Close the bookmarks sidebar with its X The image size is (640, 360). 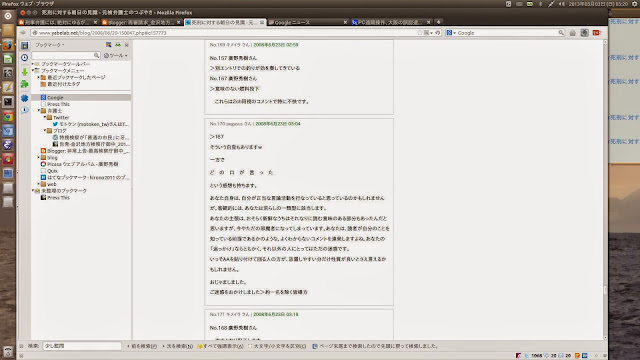(127, 45)
